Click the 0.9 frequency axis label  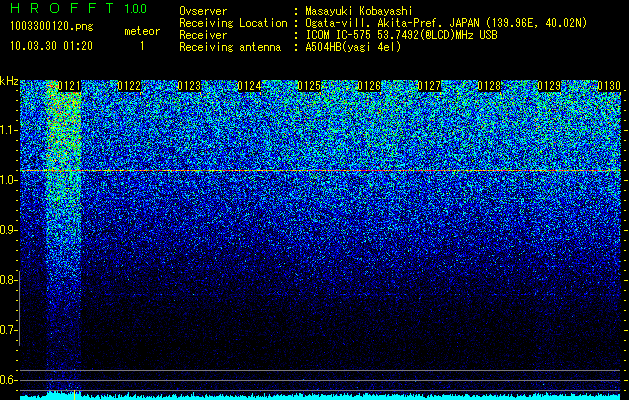[x=8, y=230]
